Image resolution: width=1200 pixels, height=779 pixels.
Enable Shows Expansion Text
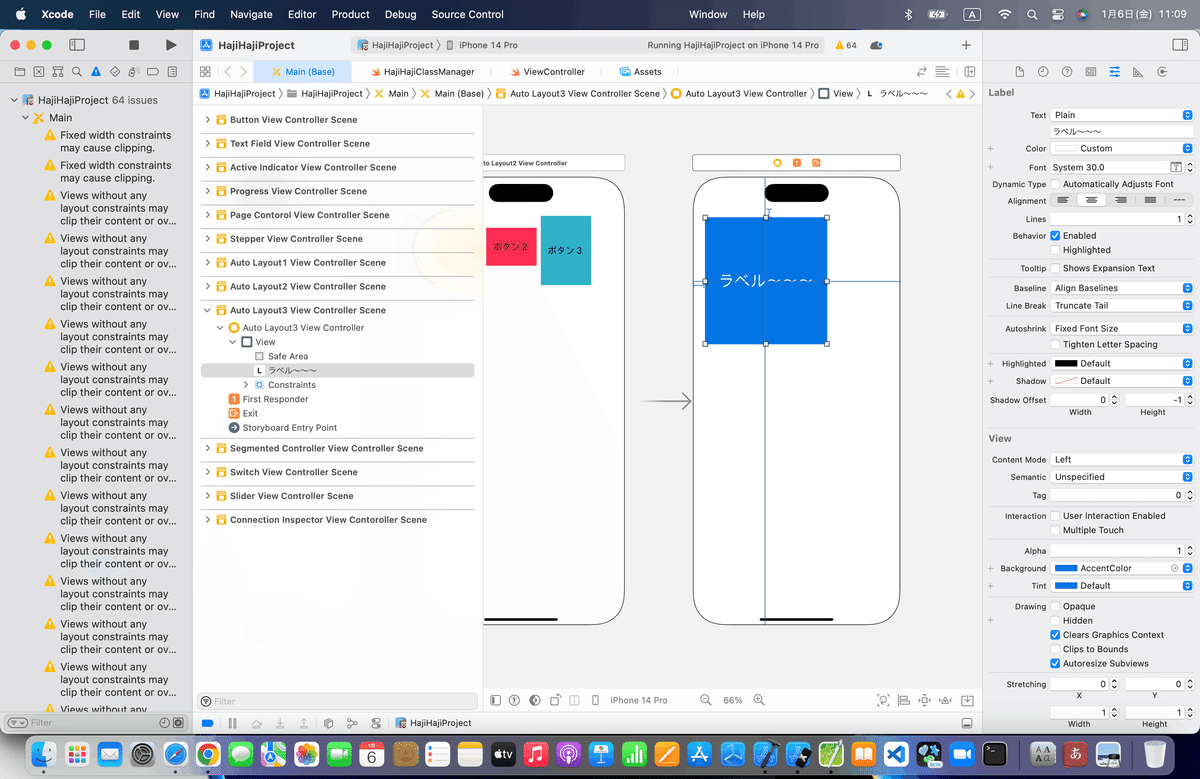(x=1055, y=268)
